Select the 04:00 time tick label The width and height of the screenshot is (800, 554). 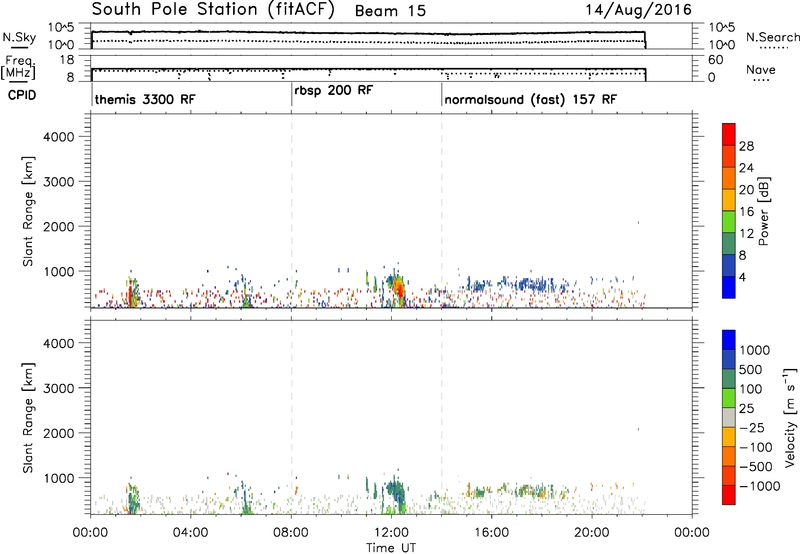[x=190, y=533]
